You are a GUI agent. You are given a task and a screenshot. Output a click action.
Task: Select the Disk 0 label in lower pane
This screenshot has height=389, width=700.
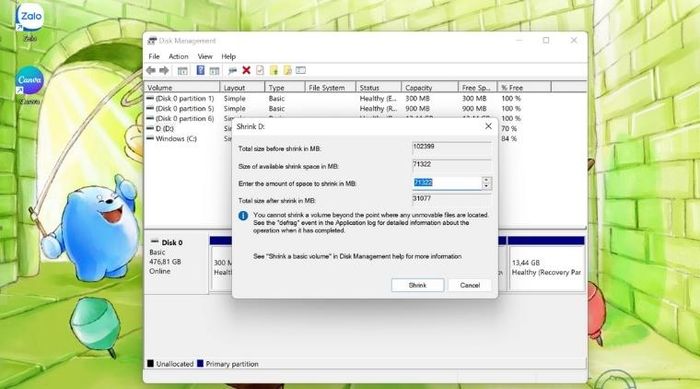(x=172, y=243)
